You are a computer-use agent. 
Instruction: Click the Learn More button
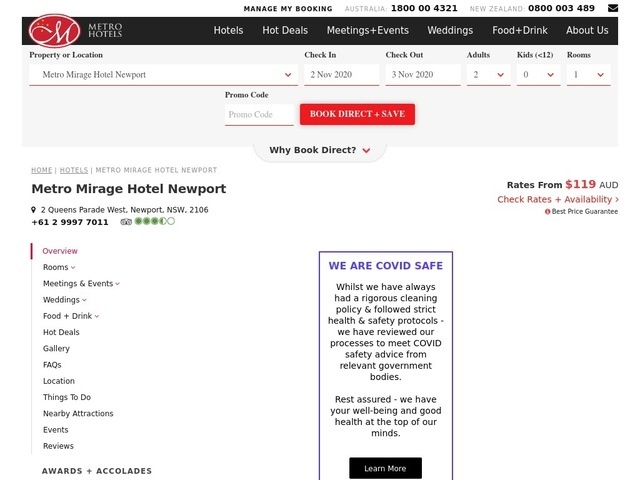tap(385, 469)
